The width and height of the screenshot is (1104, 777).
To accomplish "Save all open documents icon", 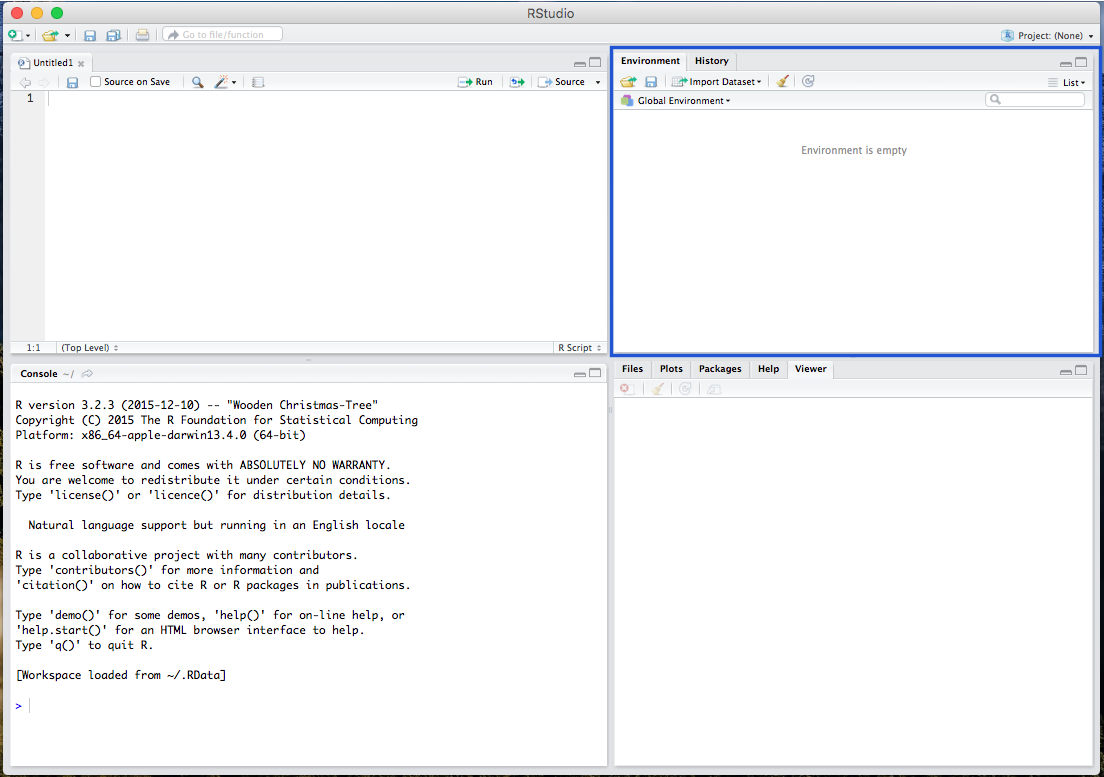I will point(113,35).
